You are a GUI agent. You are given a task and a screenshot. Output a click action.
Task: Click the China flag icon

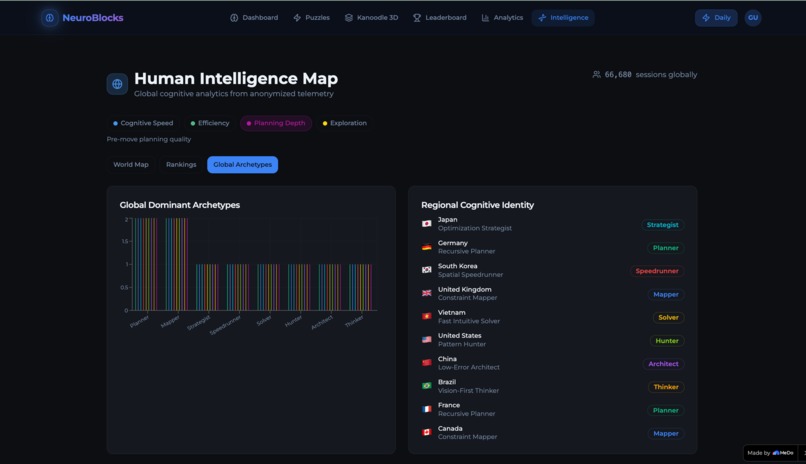[x=427, y=363]
